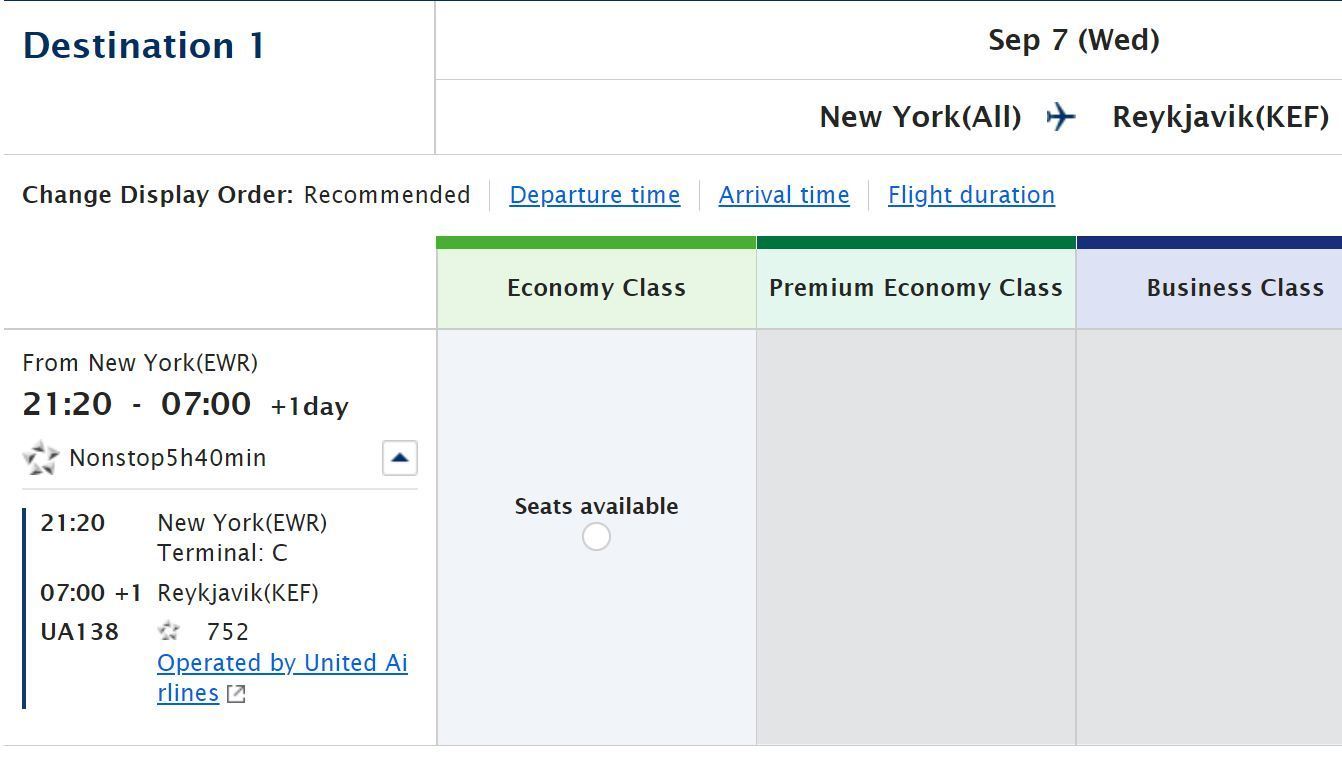Sort flights by Departure time

pyautogui.click(x=595, y=195)
